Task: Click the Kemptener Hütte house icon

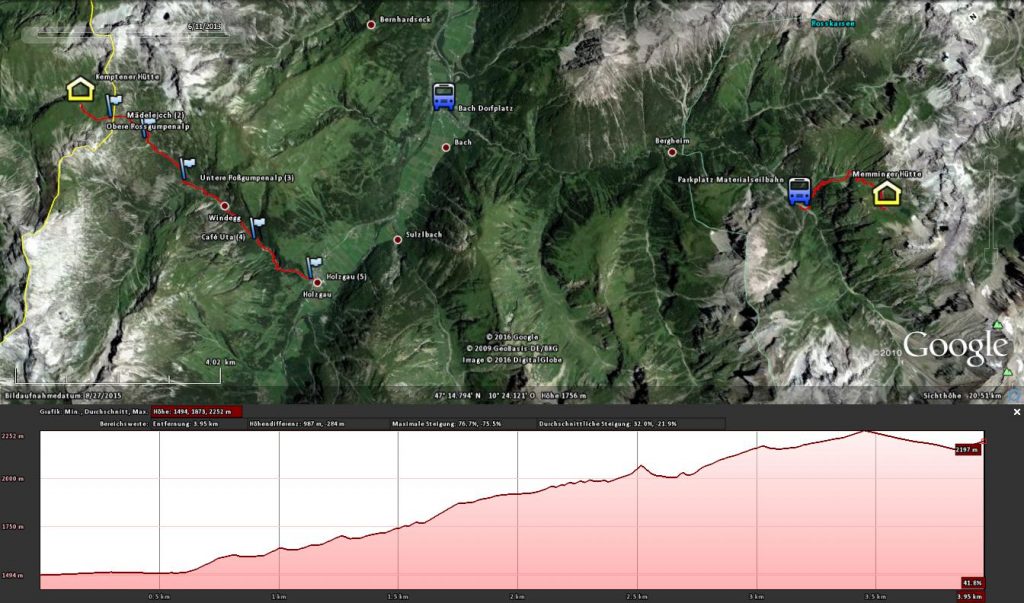Action: tap(80, 89)
